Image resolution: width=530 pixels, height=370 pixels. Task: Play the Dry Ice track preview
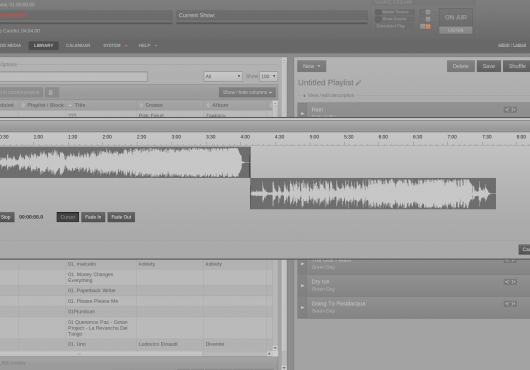(x=302, y=286)
